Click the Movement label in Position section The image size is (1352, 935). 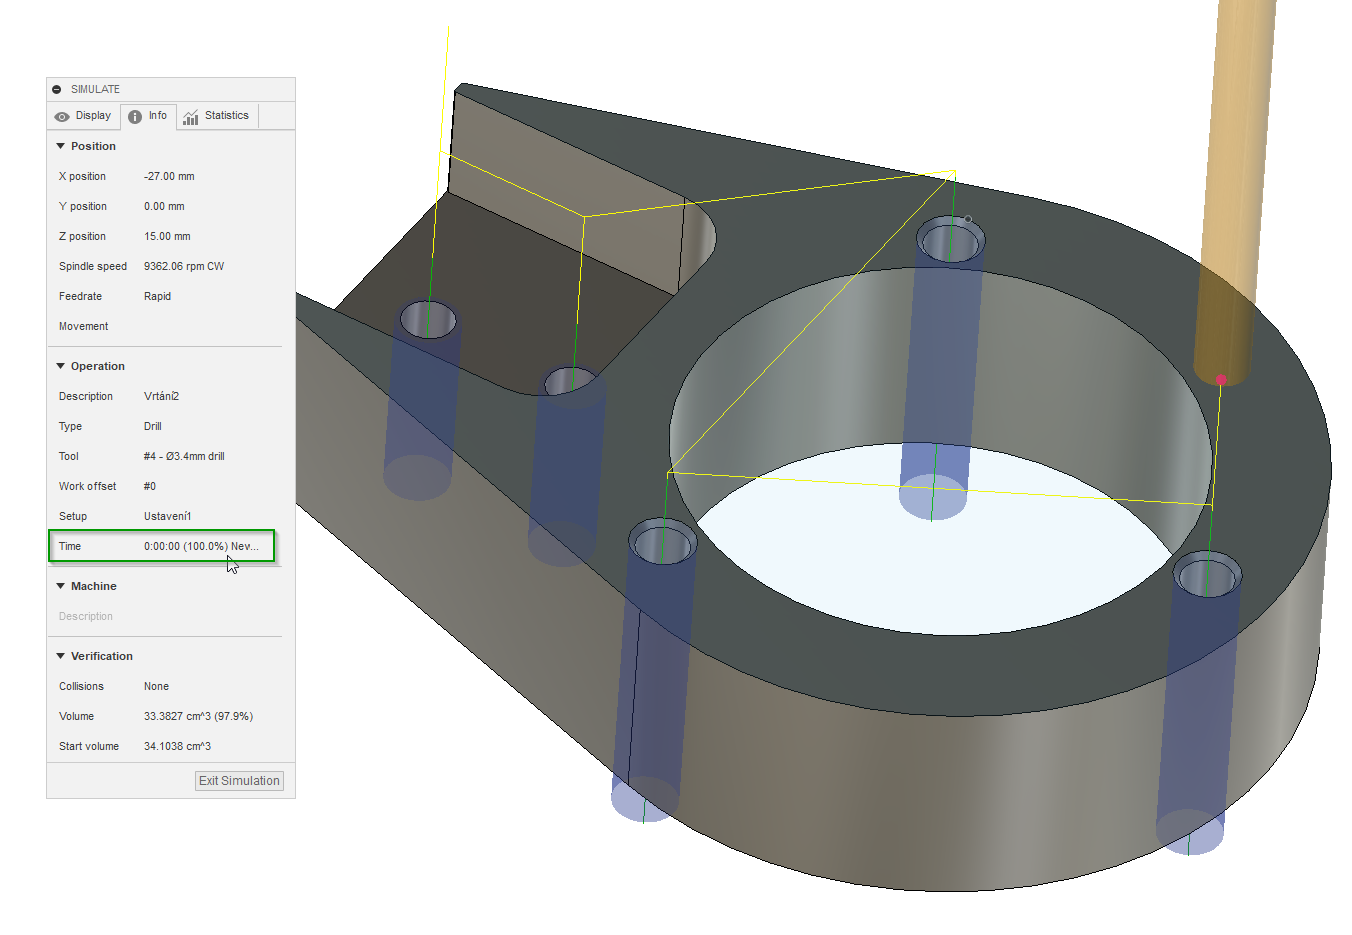(x=83, y=326)
